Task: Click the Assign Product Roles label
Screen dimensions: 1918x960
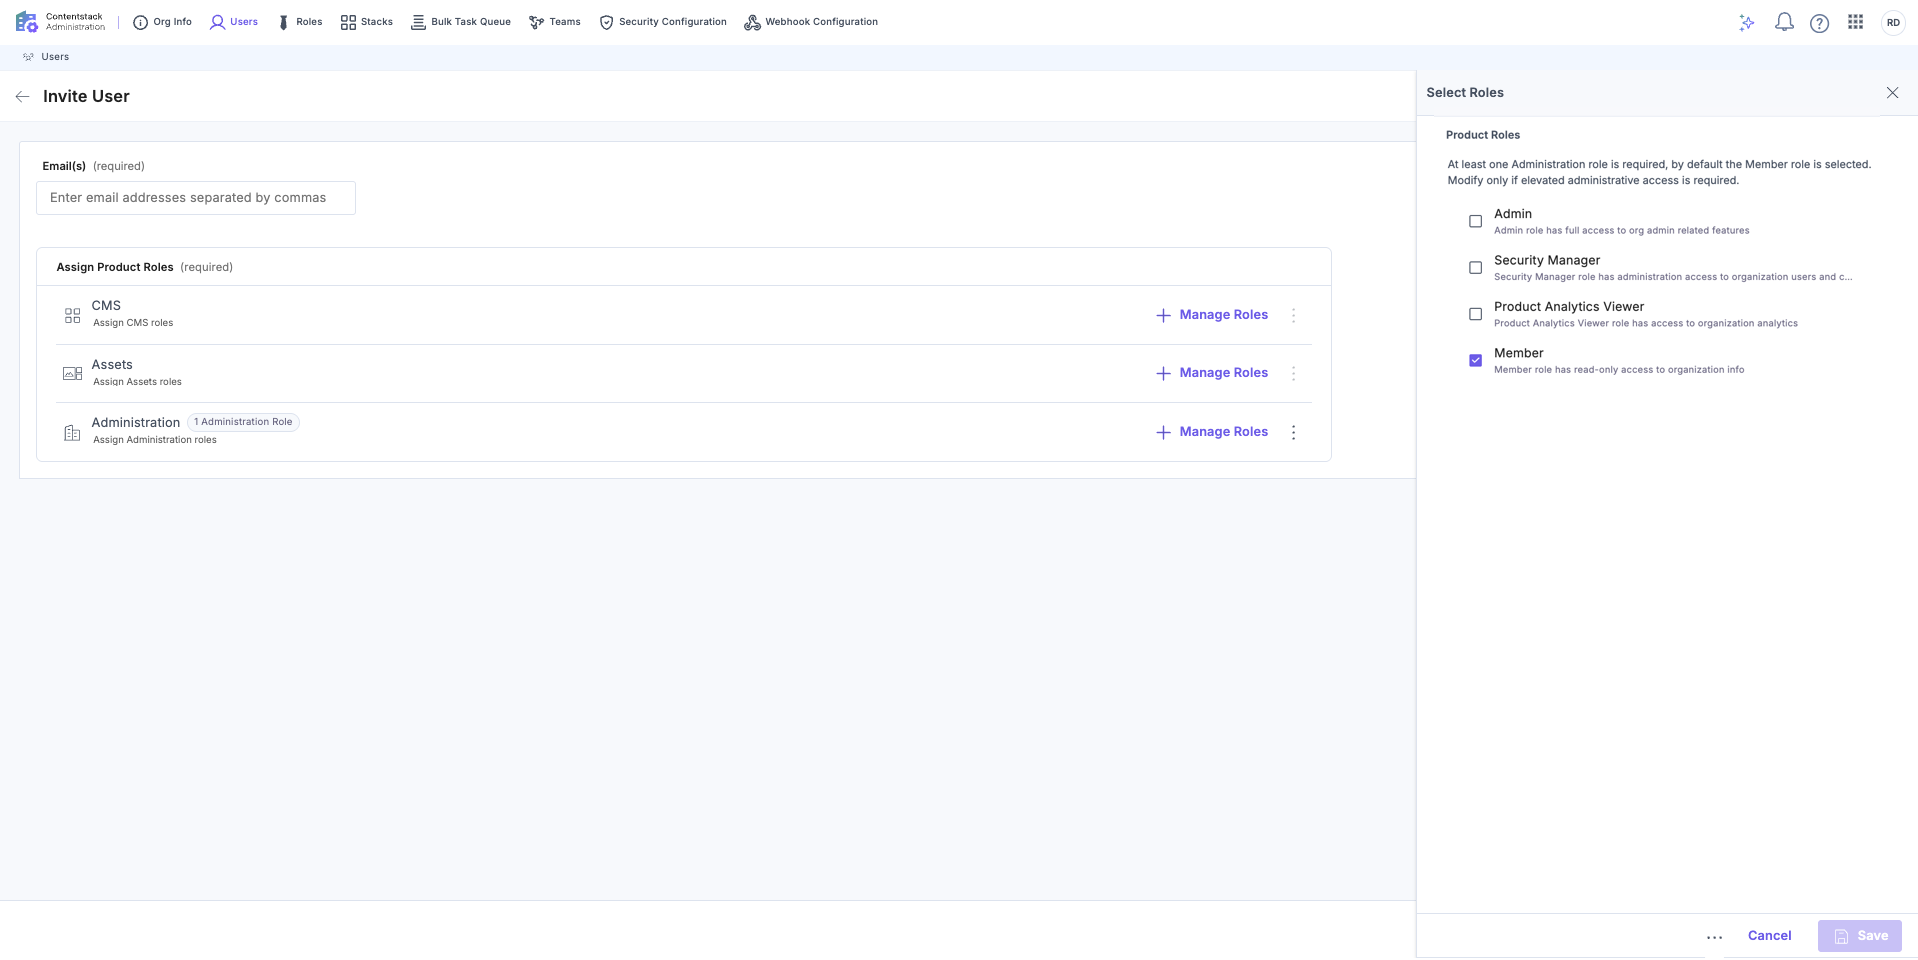Action: (115, 267)
